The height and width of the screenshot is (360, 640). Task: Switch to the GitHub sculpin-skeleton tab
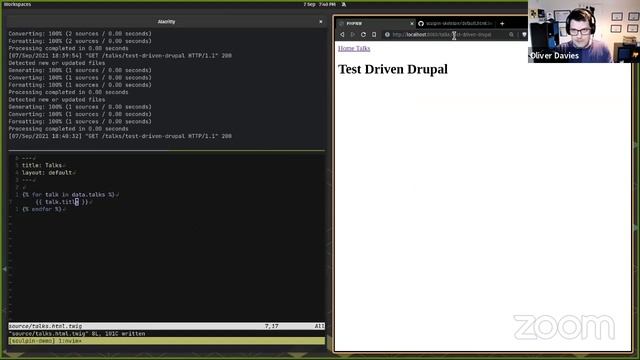click(456, 24)
